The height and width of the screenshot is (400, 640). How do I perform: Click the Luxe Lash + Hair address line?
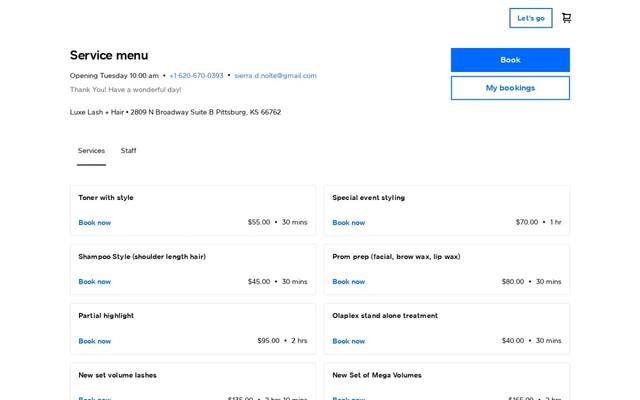(176, 112)
